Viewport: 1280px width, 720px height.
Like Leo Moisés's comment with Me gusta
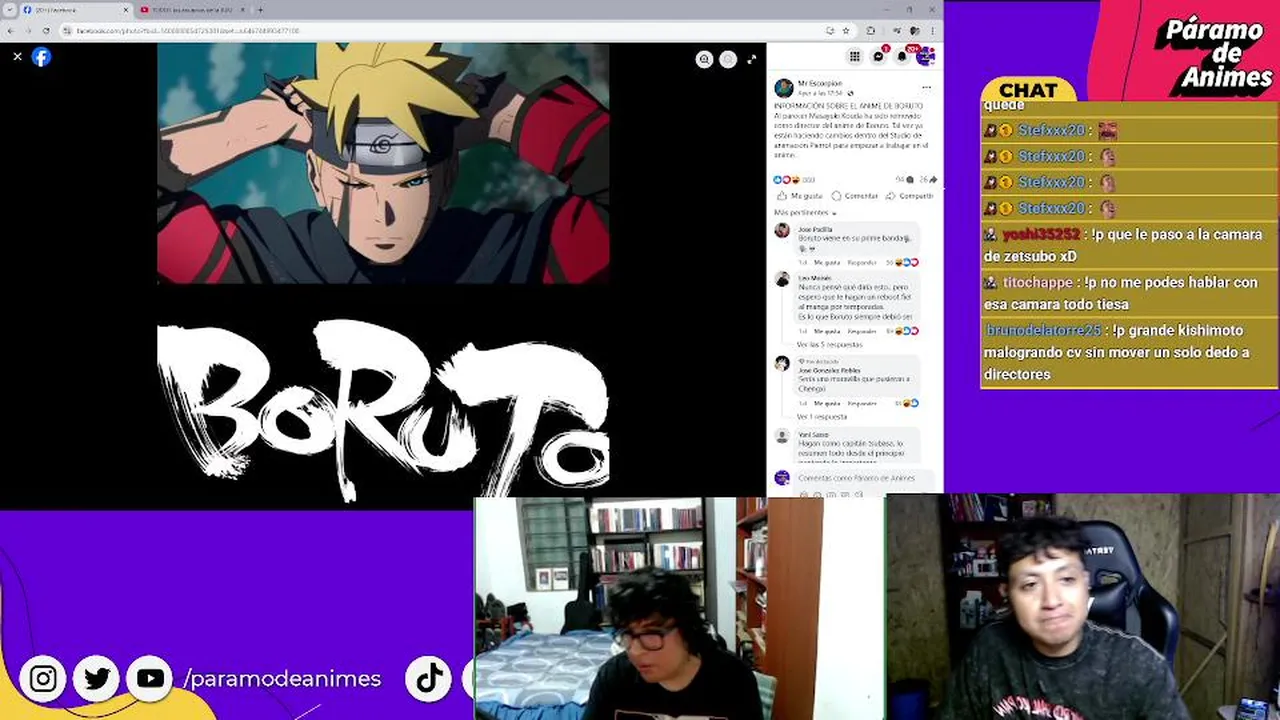[x=827, y=331]
